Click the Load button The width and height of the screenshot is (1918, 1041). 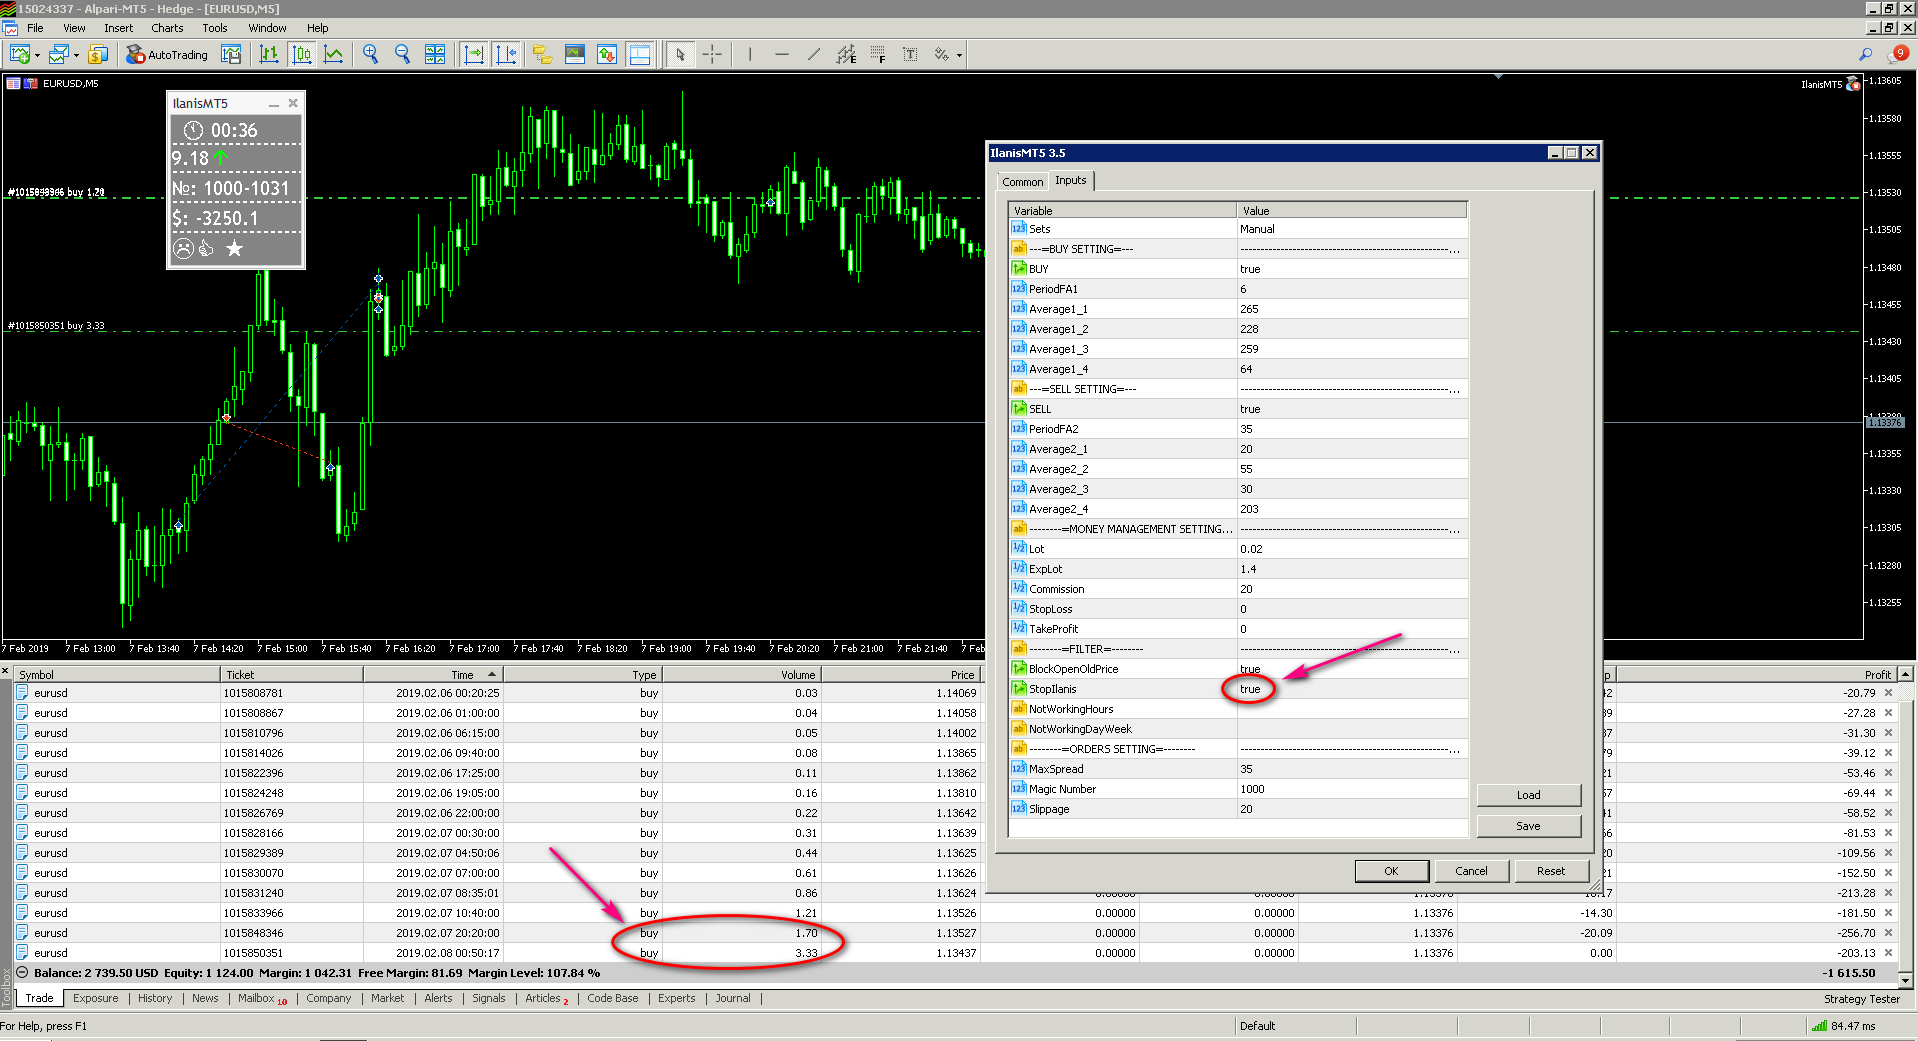coord(1528,795)
